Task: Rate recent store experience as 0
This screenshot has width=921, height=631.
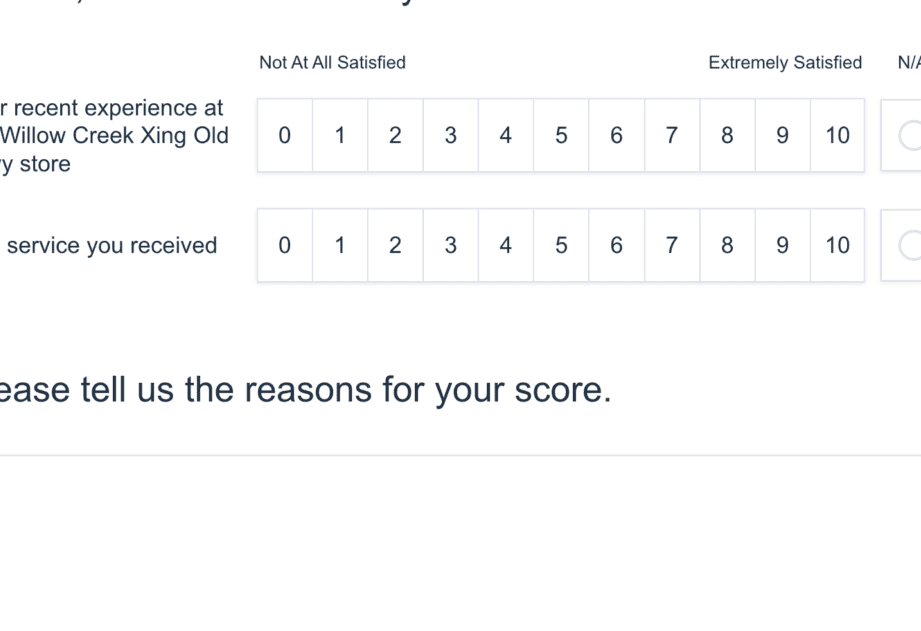Action: [x=285, y=135]
